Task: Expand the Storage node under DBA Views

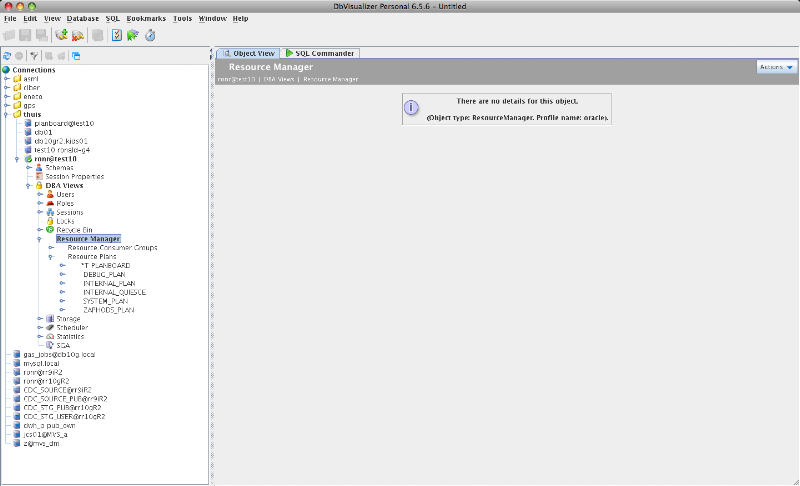Action: click(x=40, y=319)
